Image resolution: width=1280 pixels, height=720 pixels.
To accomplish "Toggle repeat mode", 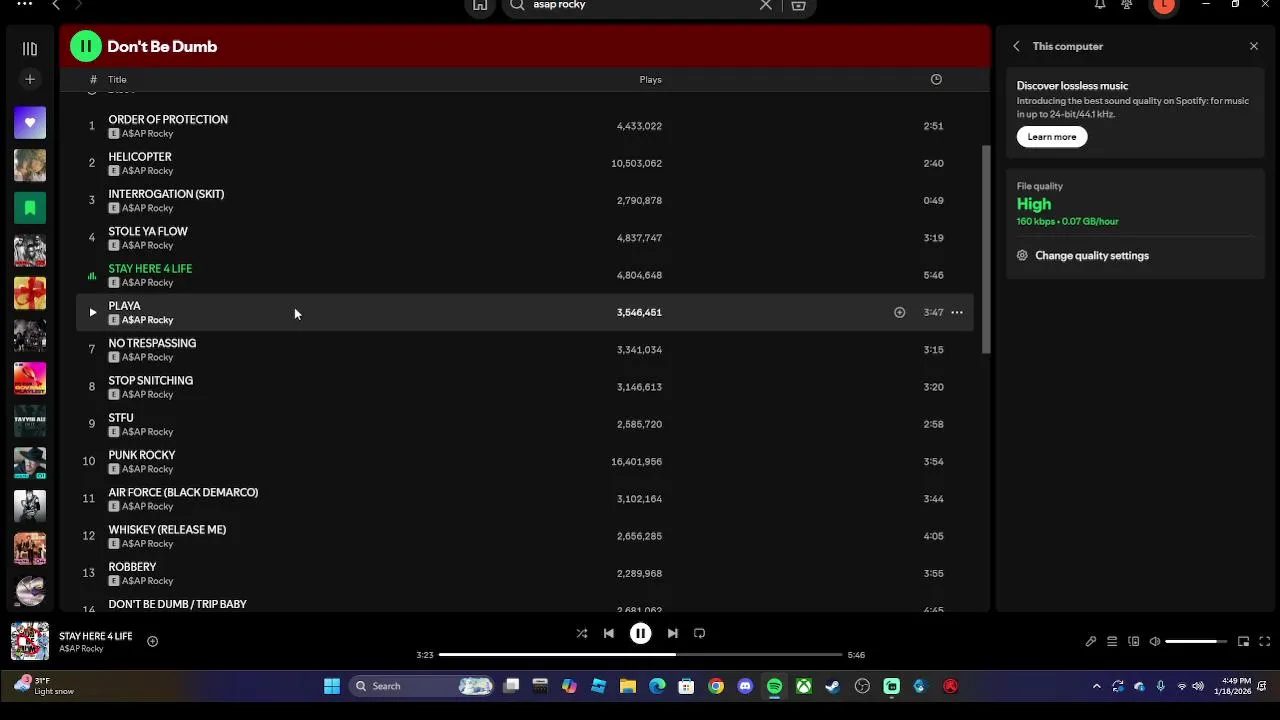I will 700,633.
